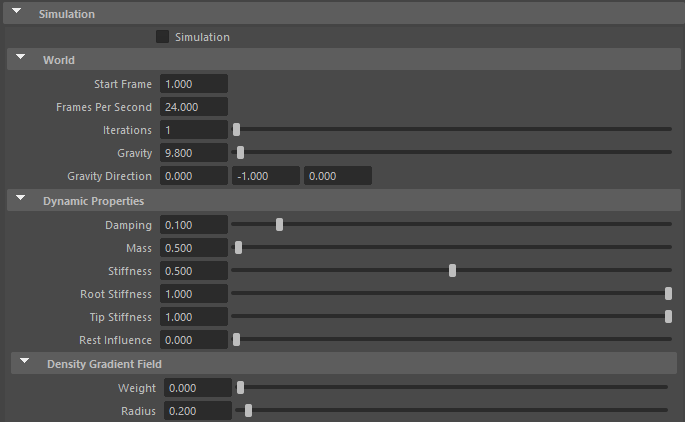This screenshot has width=685, height=422.
Task: Click the Damping slider handle
Action: pyautogui.click(x=279, y=225)
